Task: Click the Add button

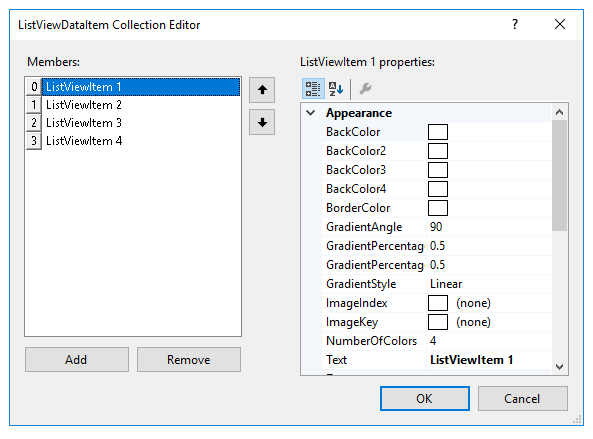Action: coord(77,360)
